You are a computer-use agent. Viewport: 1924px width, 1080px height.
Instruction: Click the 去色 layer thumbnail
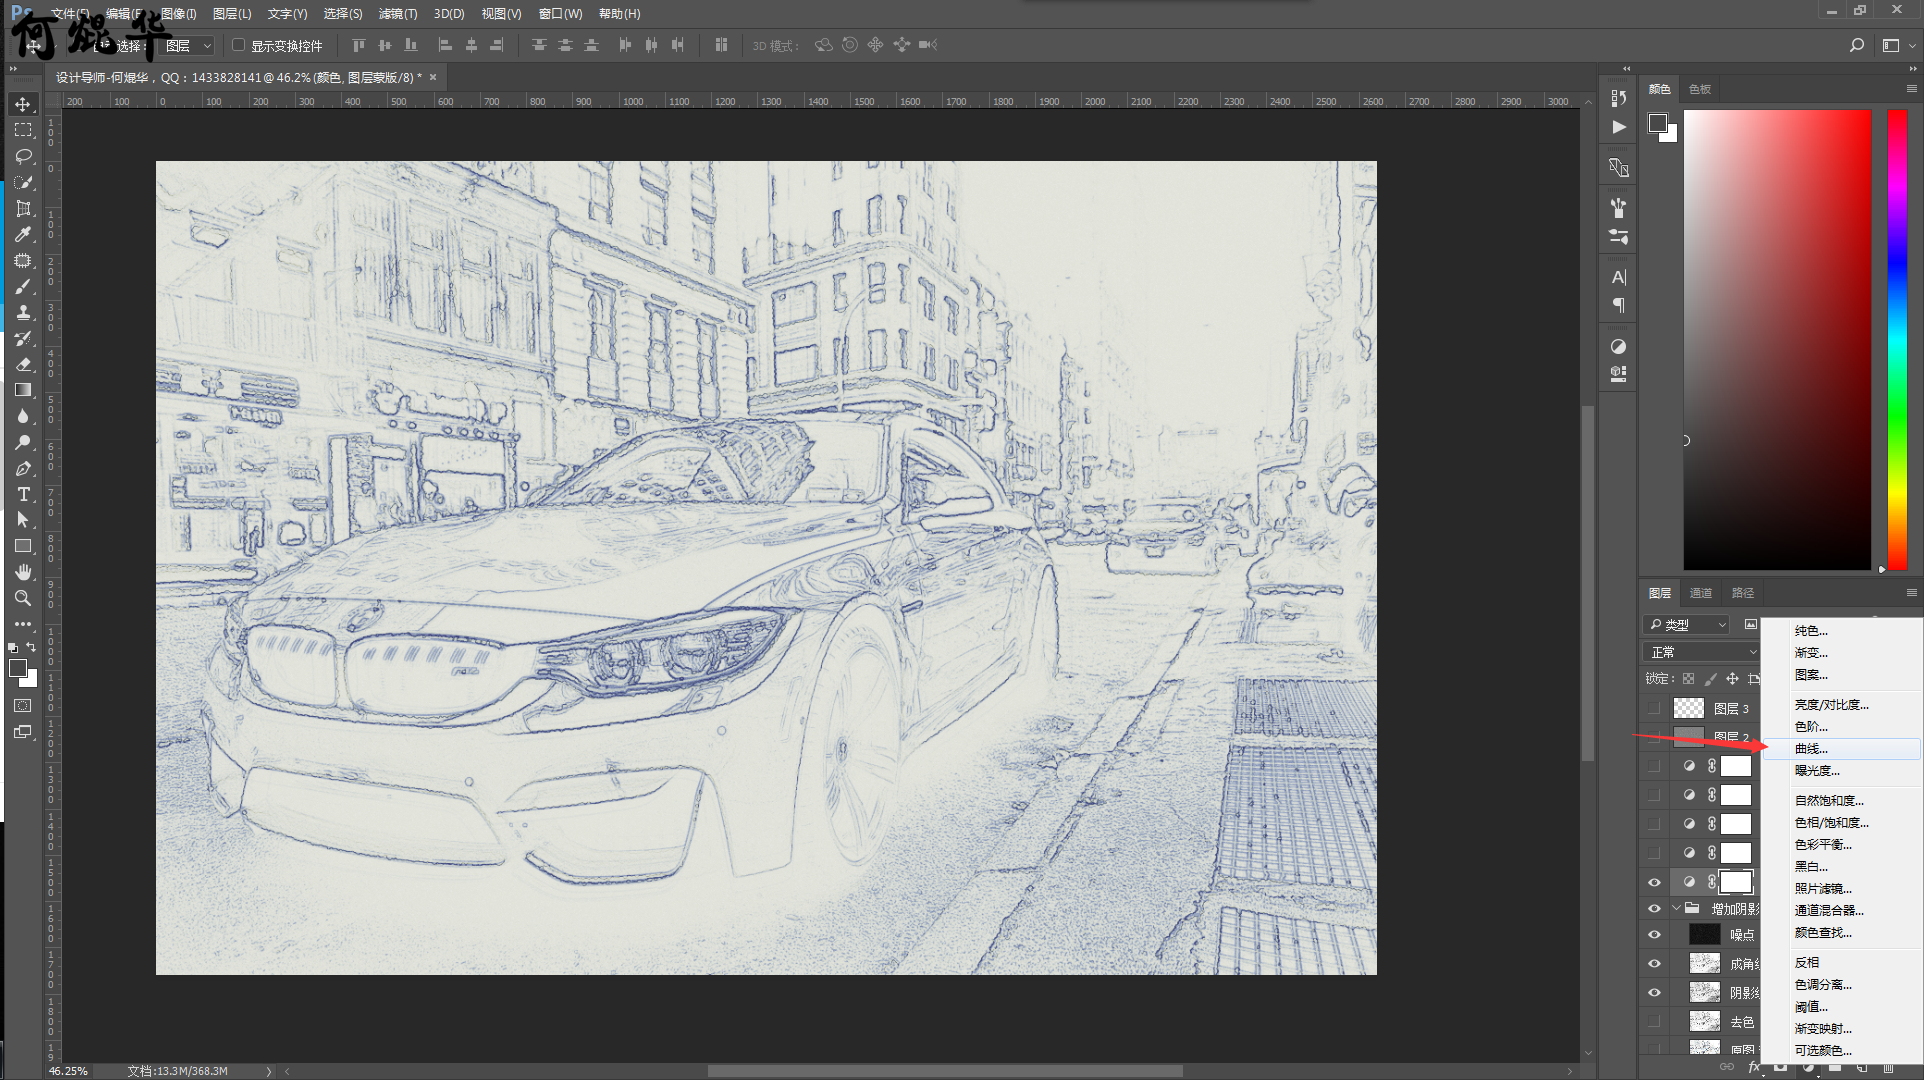click(x=1704, y=1021)
